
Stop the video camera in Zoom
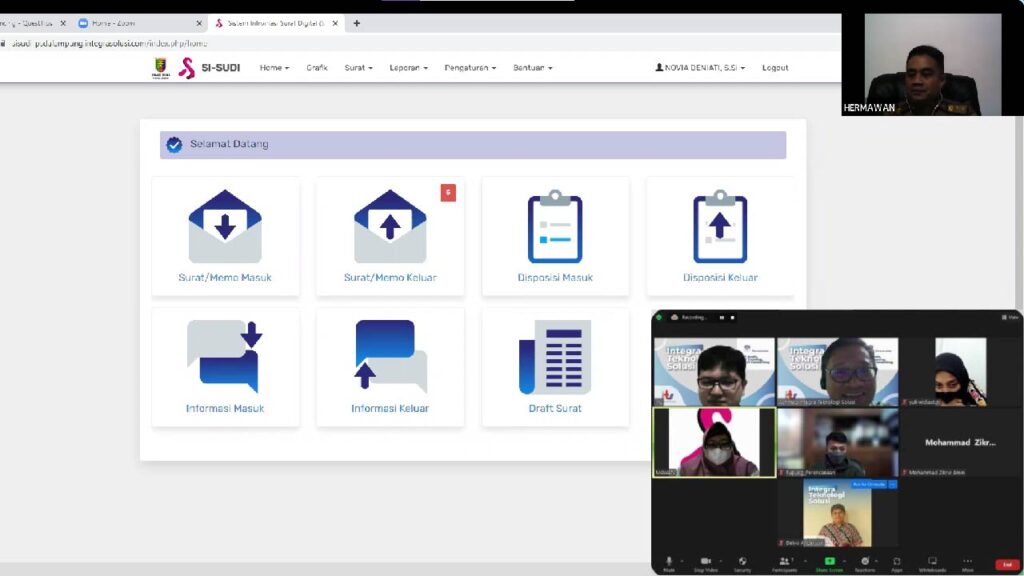click(706, 560)
